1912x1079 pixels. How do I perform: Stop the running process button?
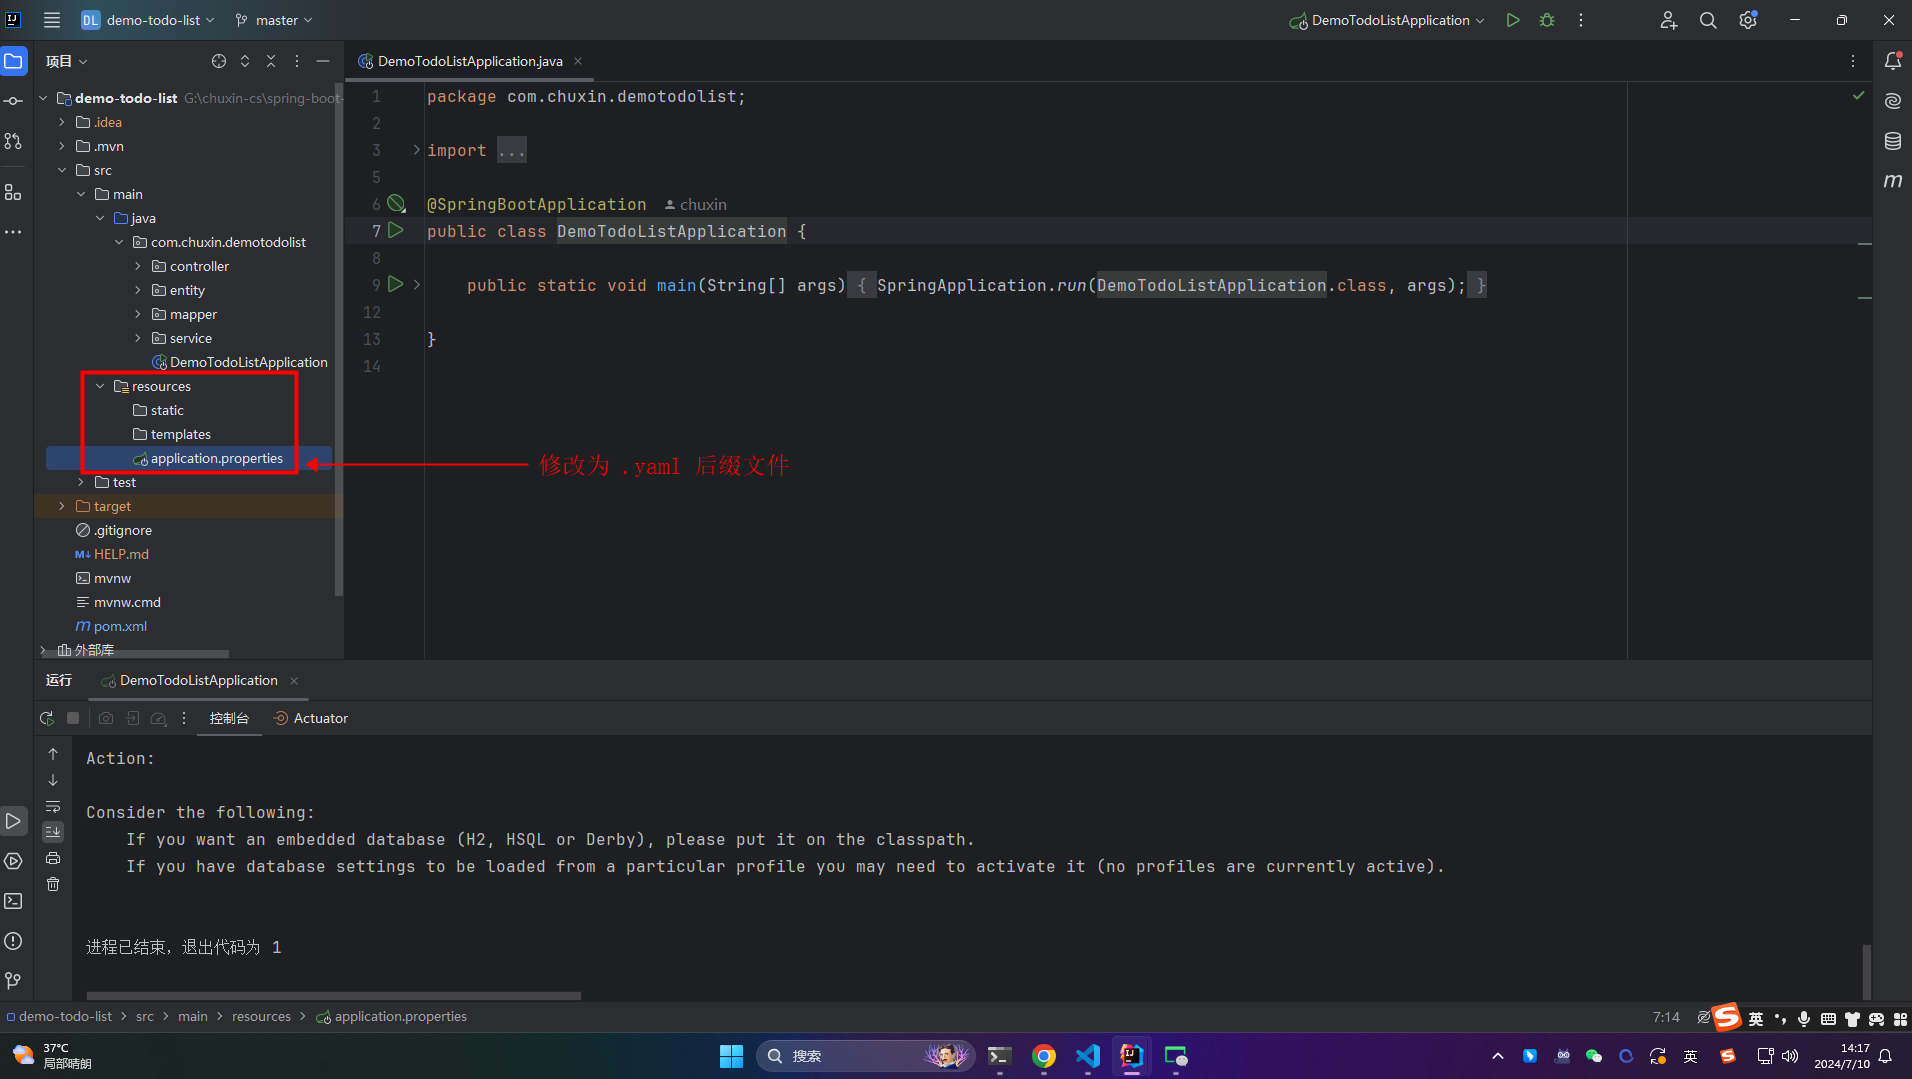coord(73,718)
